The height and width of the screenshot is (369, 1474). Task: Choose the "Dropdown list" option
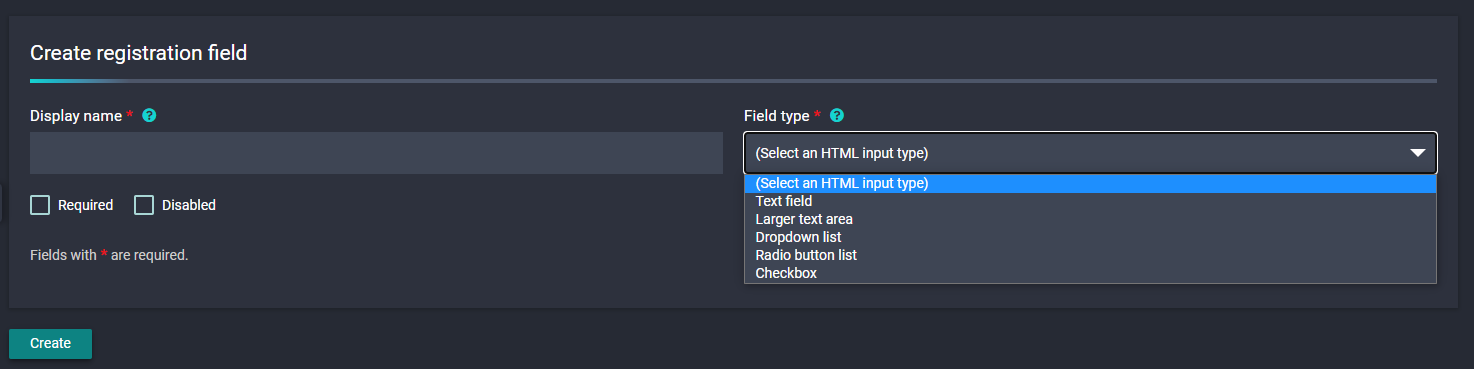[x=1090, y=237]
